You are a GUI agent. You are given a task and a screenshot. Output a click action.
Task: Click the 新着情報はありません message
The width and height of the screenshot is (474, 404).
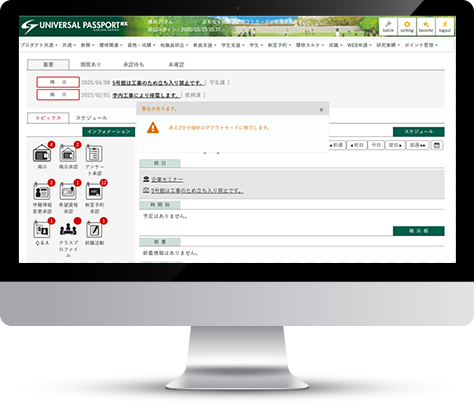(x=171, y=253)
